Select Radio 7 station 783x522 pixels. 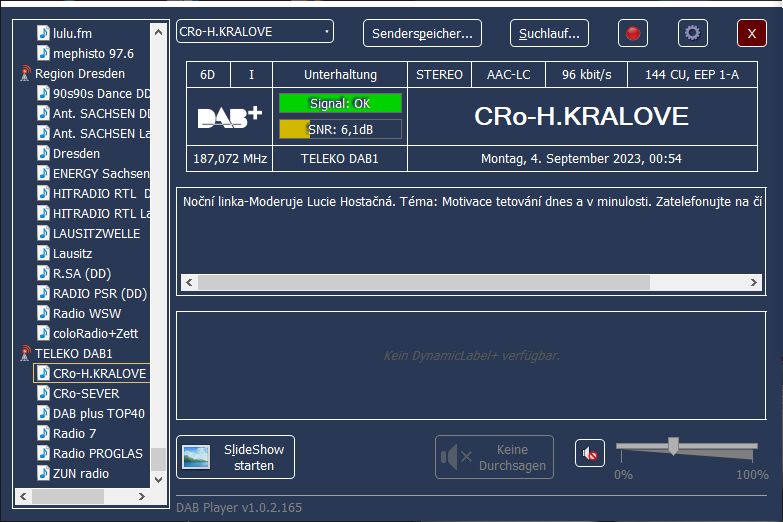tap(74, 434)
